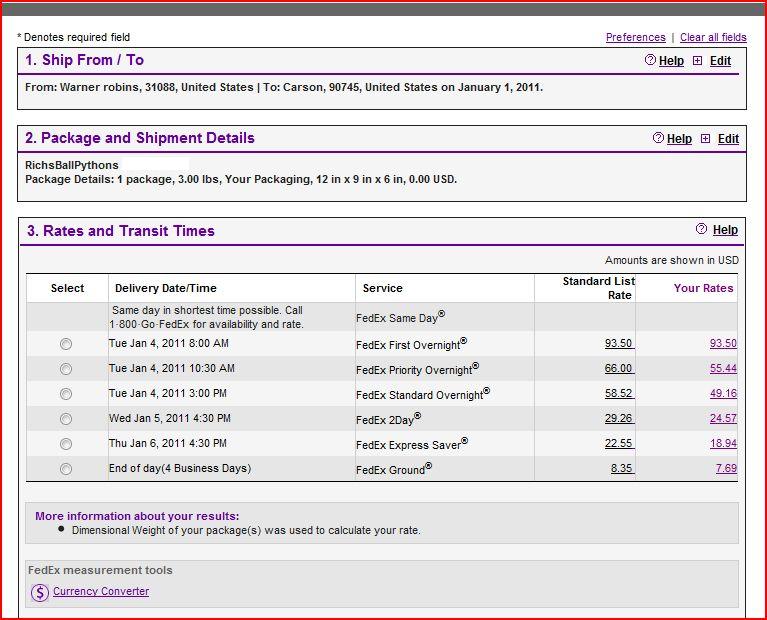
Task: Edit the Package and Shipment Details
Action: 728,138
